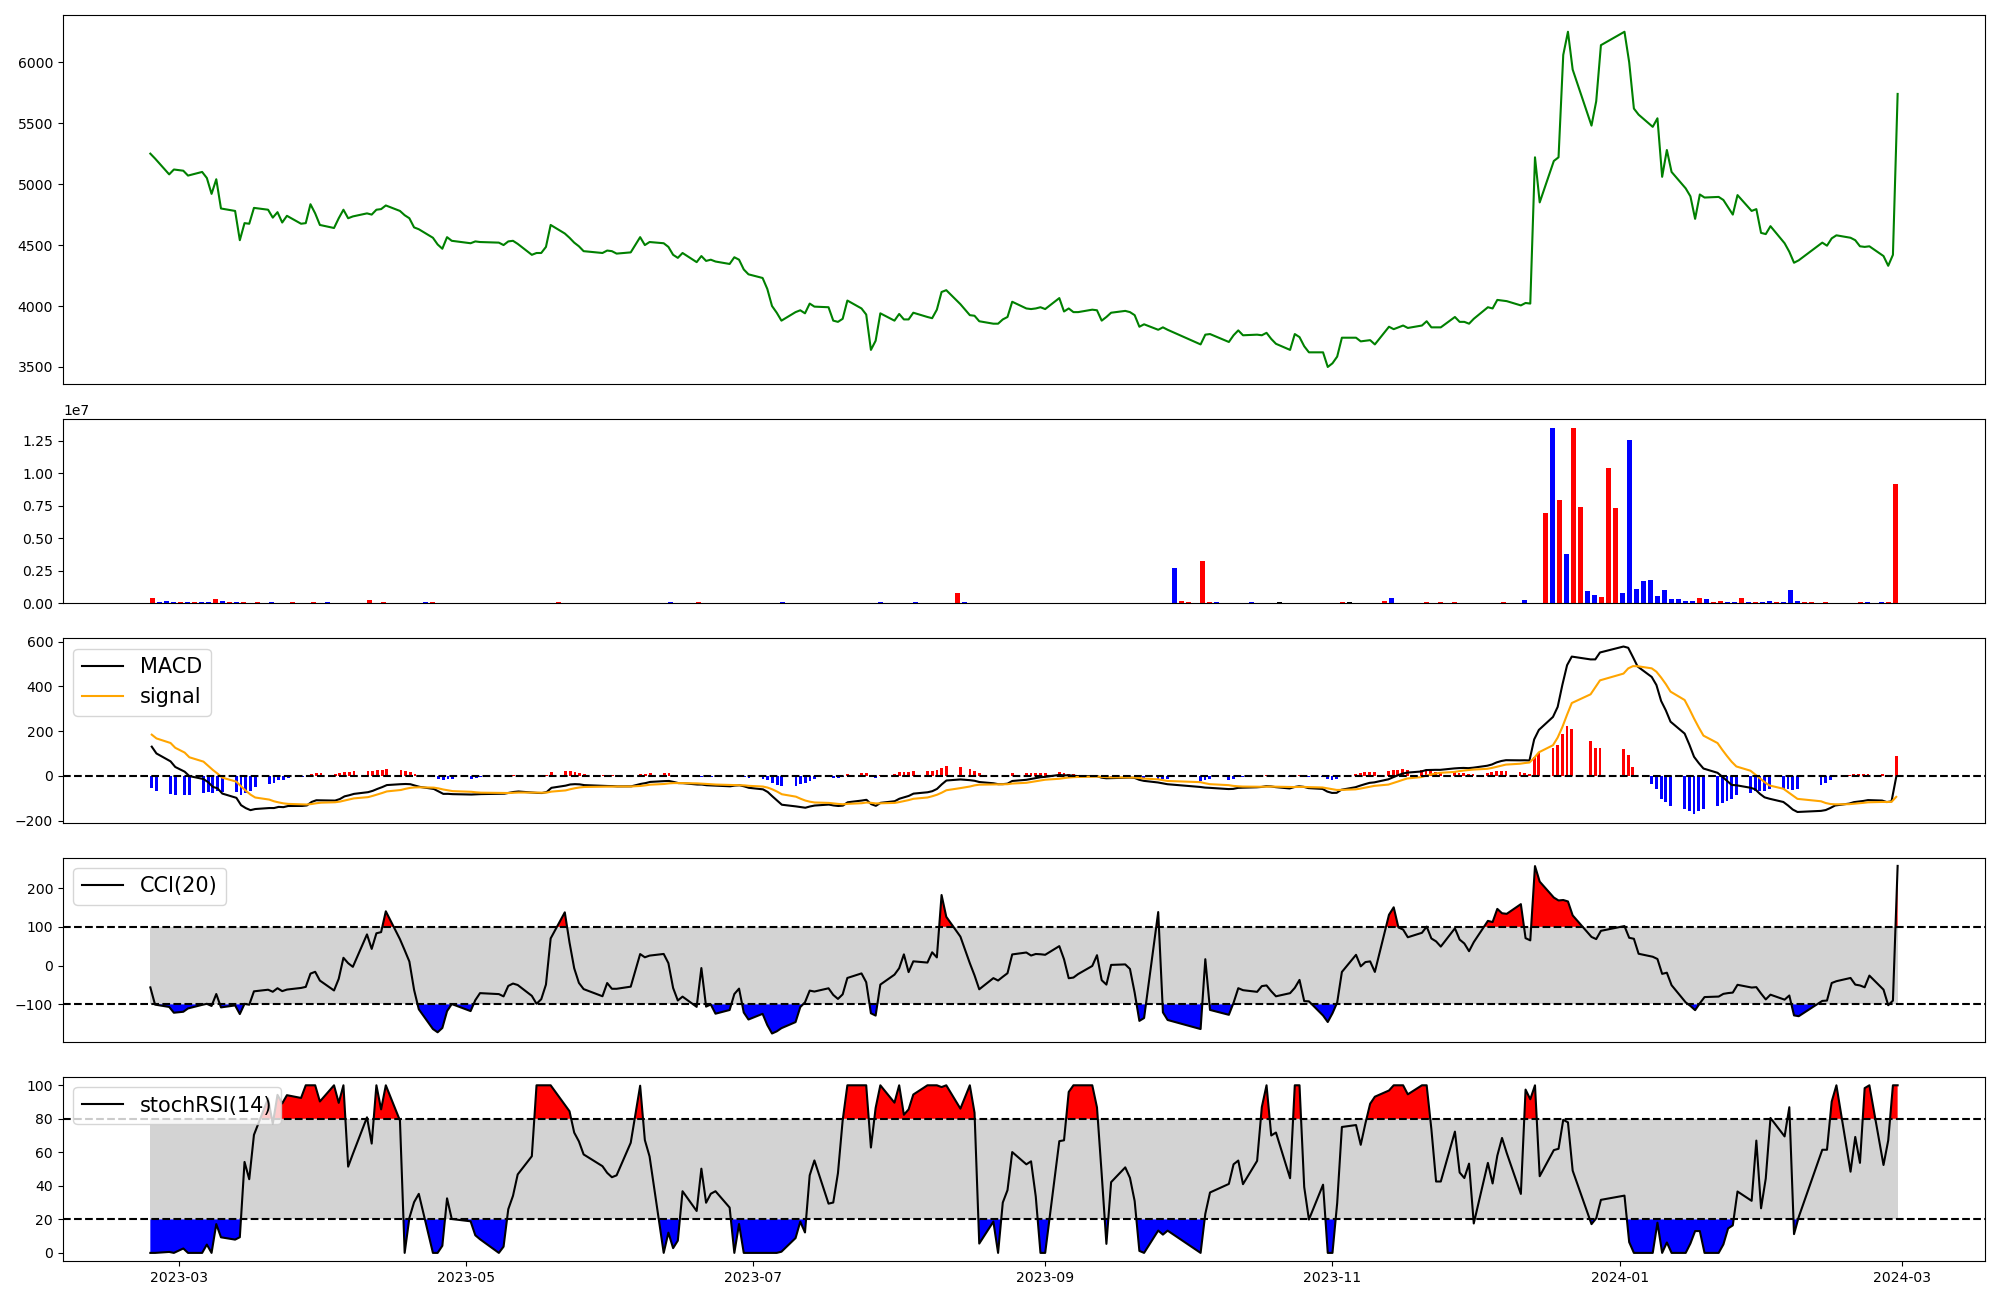
Task: Click the 2023-03 date tick label
Action: [x=180, y=1276]
